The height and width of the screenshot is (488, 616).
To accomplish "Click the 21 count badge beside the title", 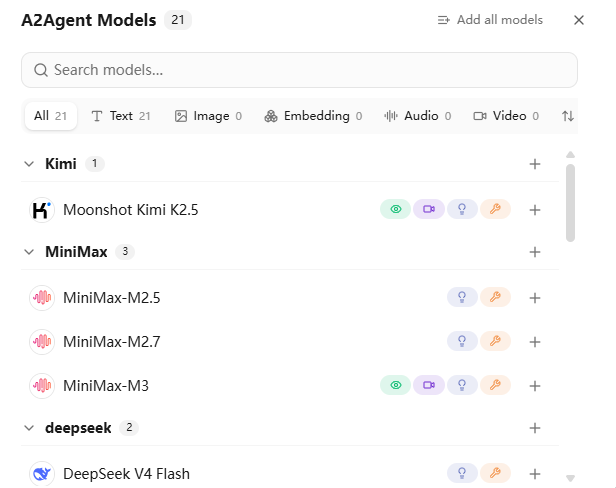I will coord(178,20).
